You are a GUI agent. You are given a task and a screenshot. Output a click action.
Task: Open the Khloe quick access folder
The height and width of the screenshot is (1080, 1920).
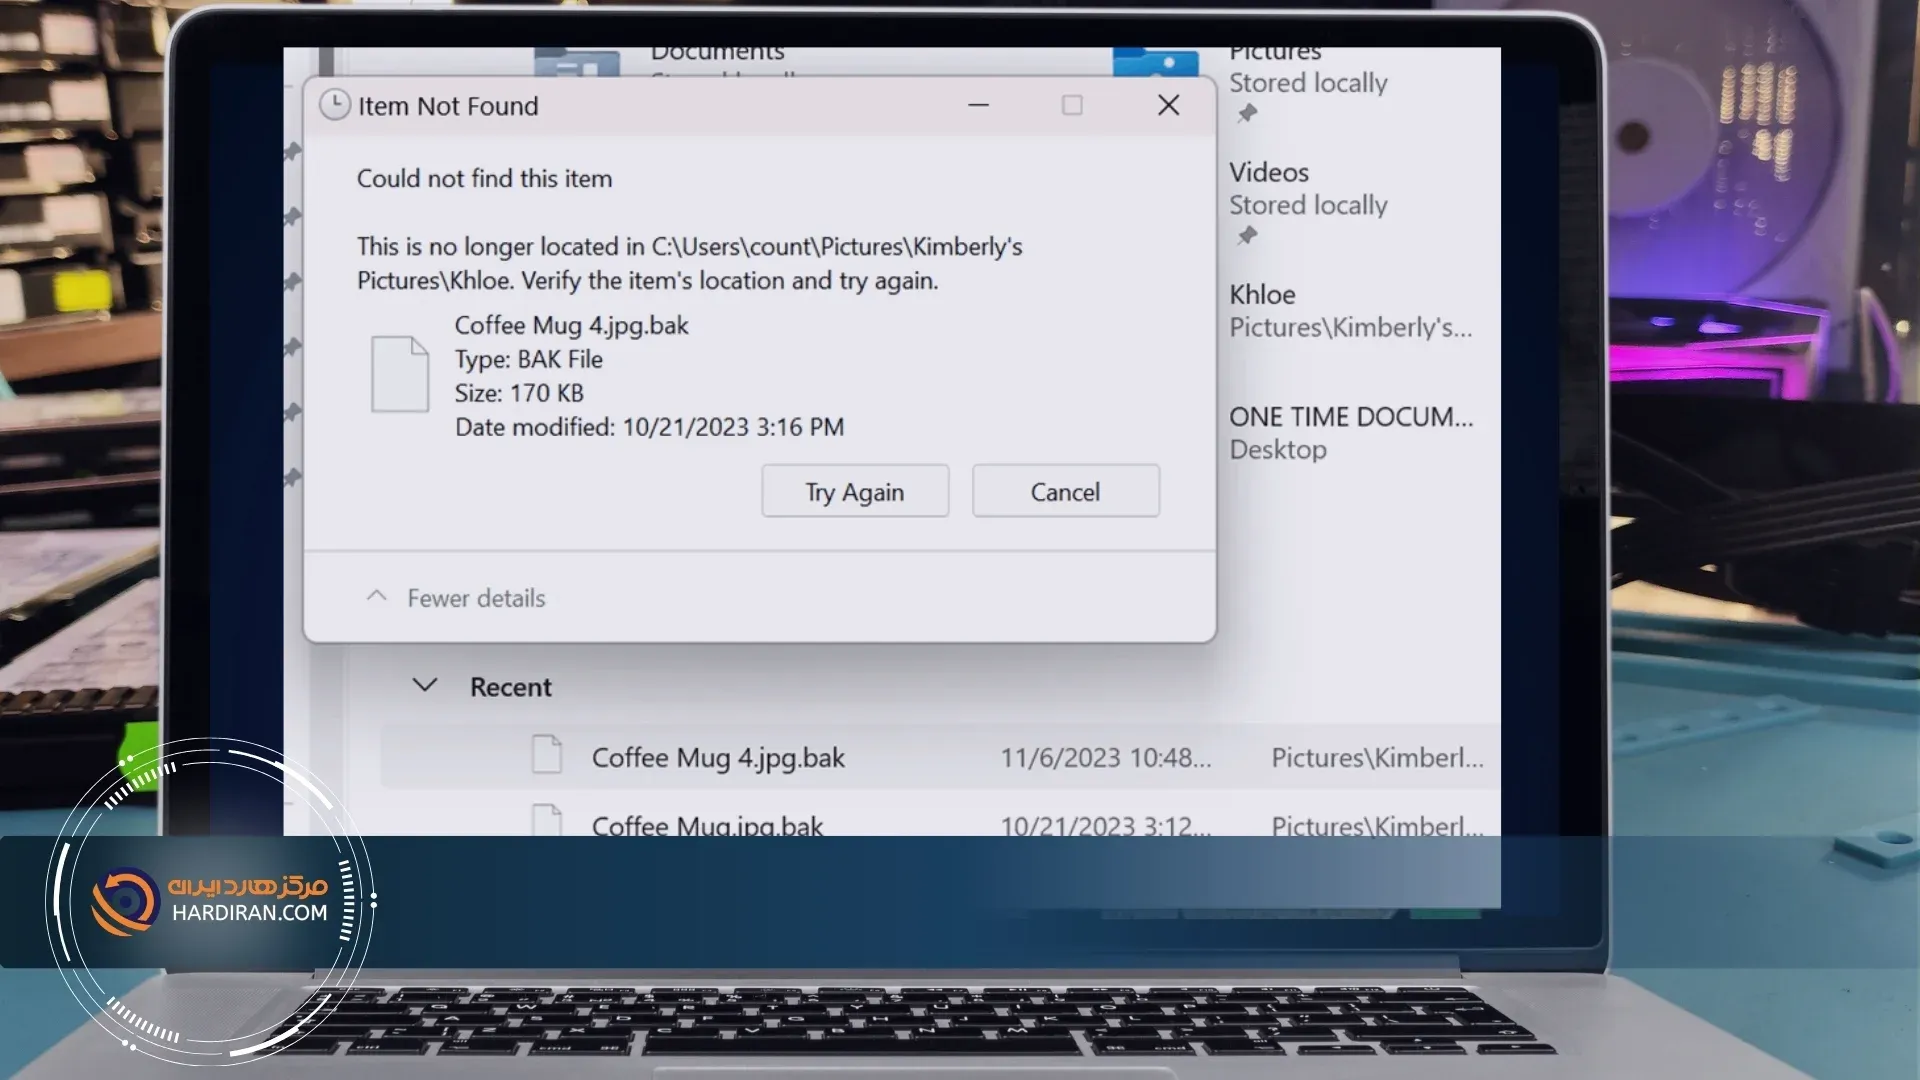point(1261,294)
